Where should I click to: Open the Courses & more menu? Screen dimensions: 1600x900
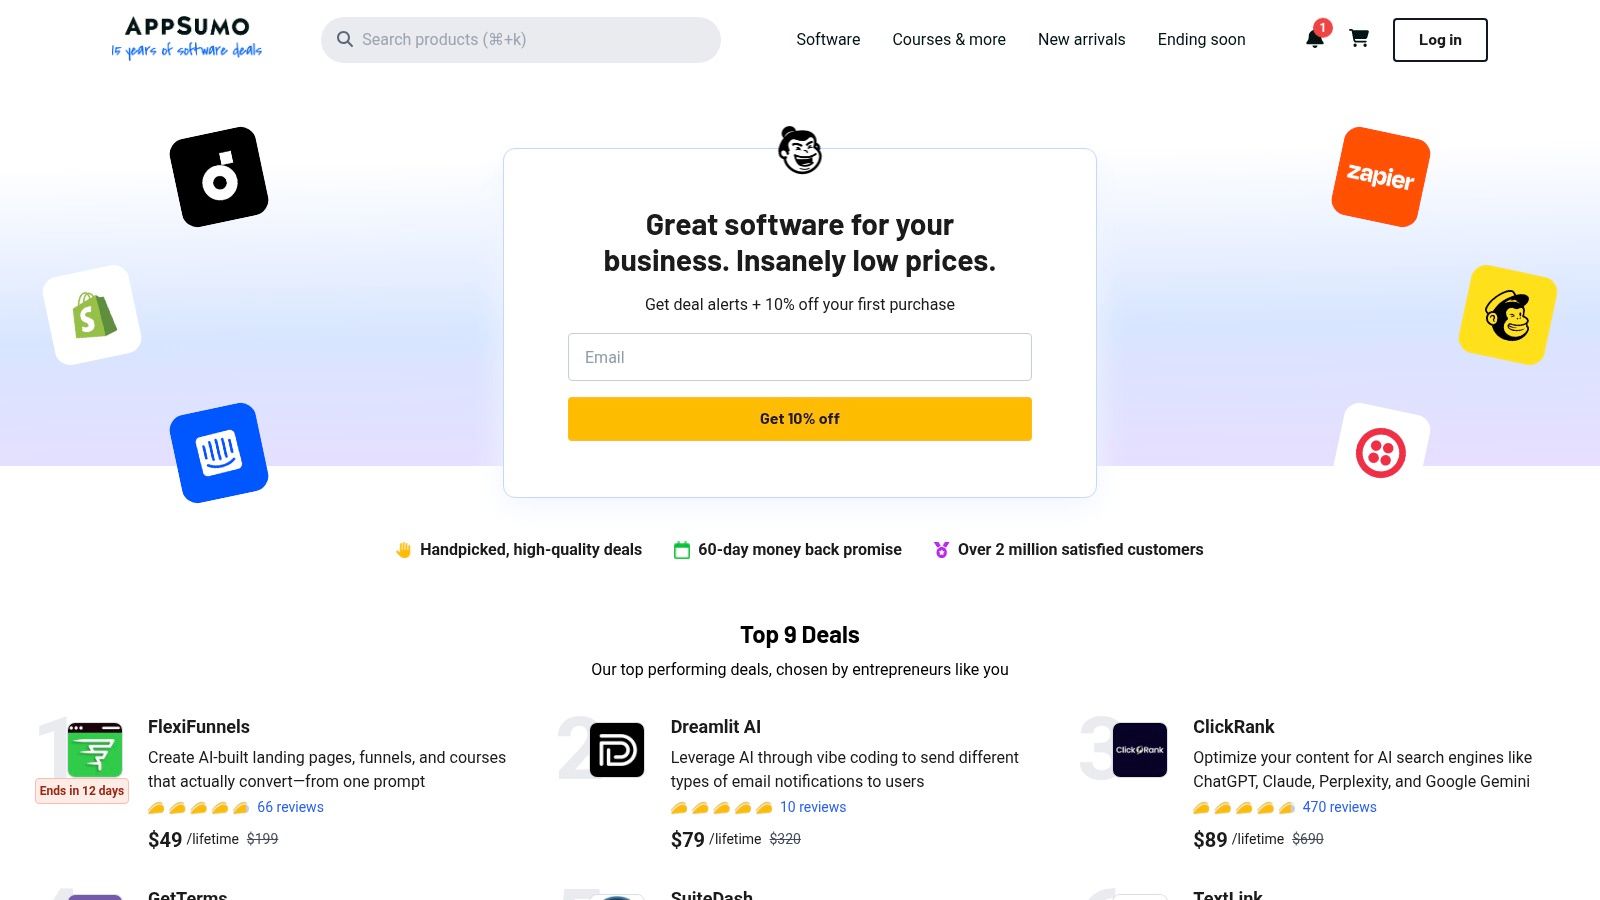pyautogui.click(x=948, y=40)
